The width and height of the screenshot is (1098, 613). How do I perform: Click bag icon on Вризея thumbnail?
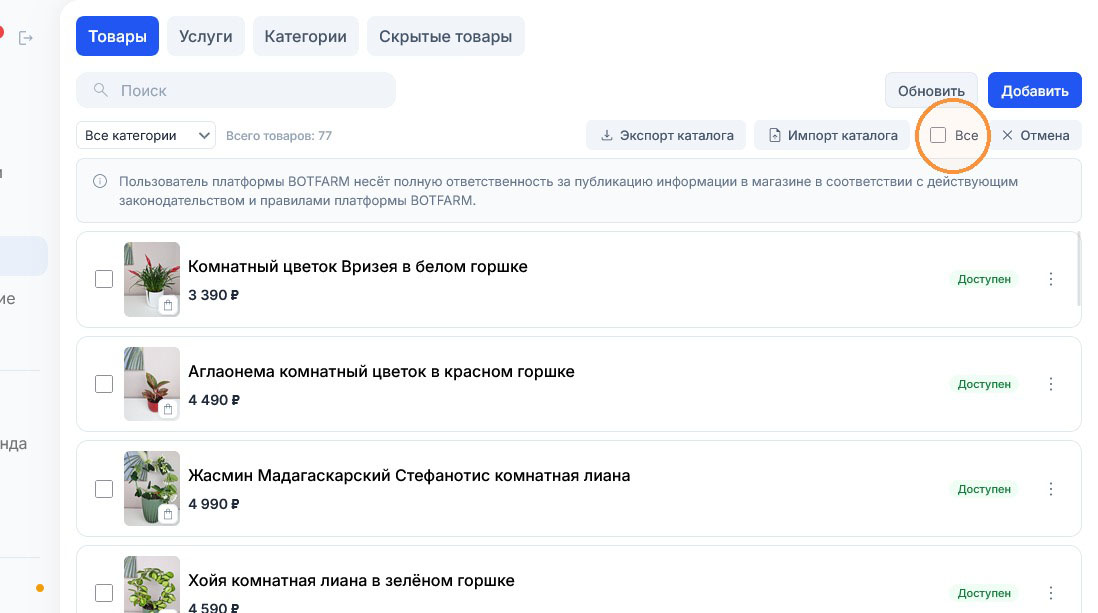168,305
